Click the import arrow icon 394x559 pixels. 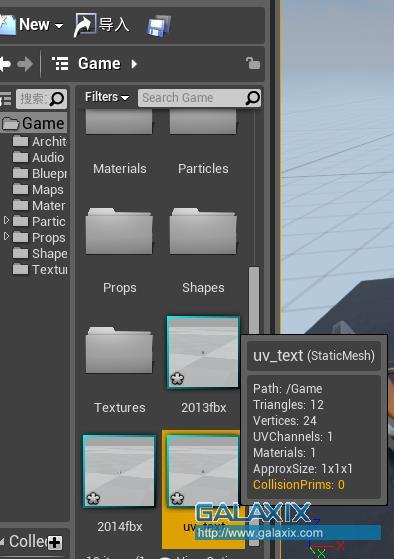coord(85,25)
